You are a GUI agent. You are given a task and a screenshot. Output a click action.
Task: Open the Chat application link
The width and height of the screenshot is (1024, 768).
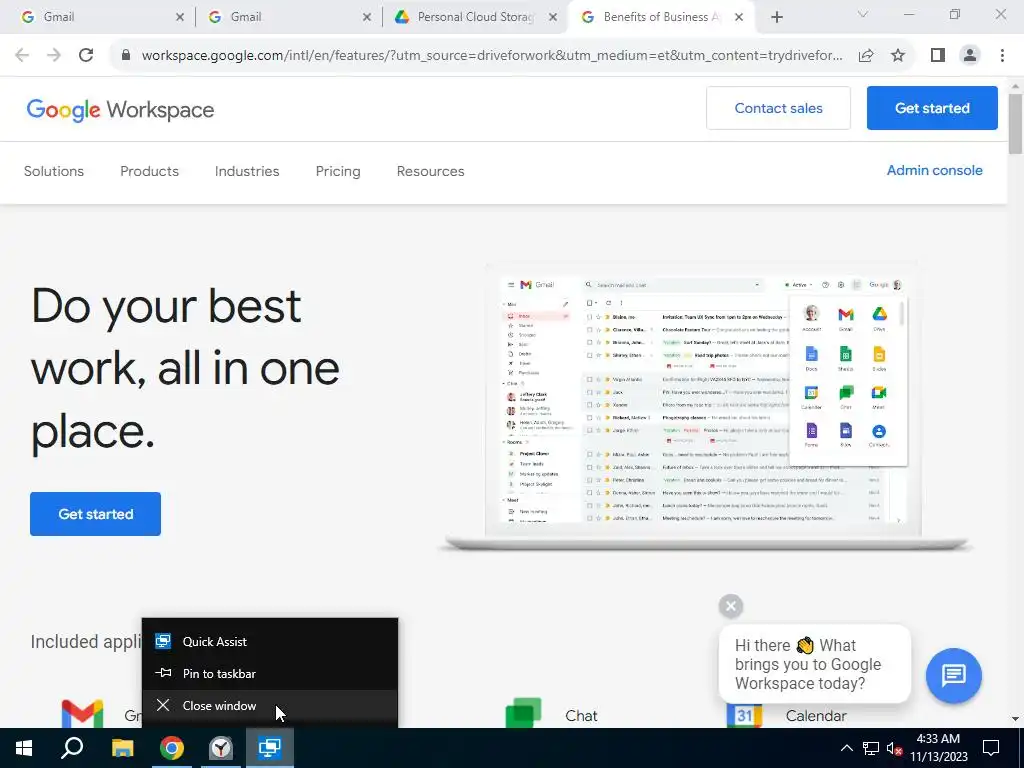coord(581,716)
